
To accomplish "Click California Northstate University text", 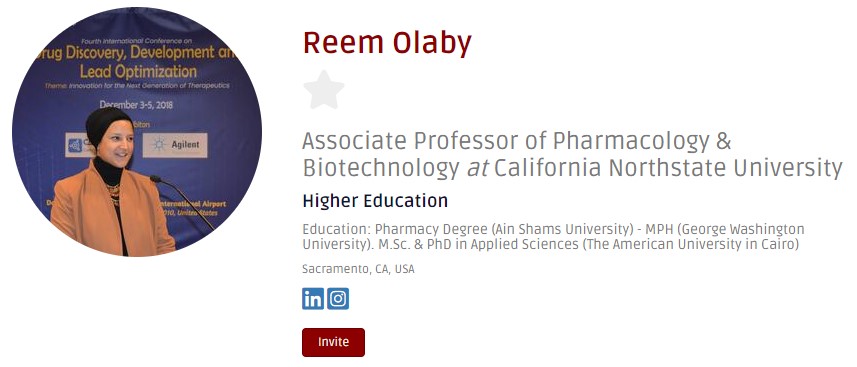I will click(x=668, y=168).
